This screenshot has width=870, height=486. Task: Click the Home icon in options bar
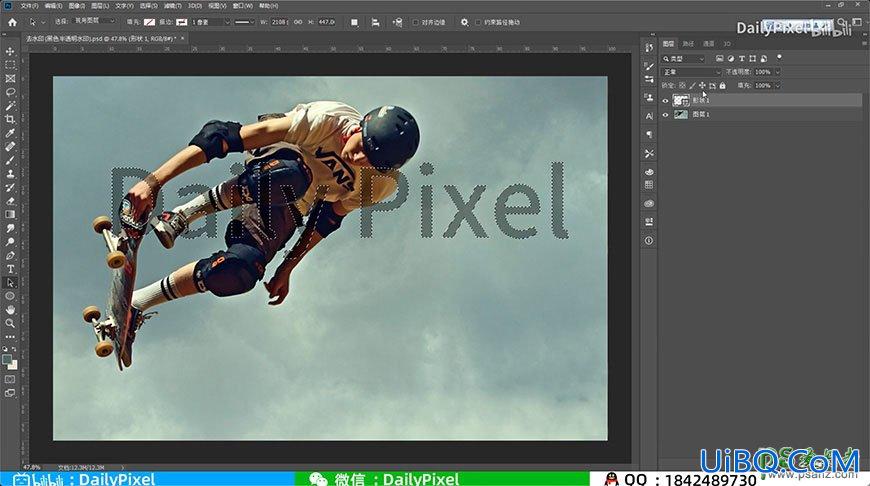pyautogui.click(x=12, y=22)
